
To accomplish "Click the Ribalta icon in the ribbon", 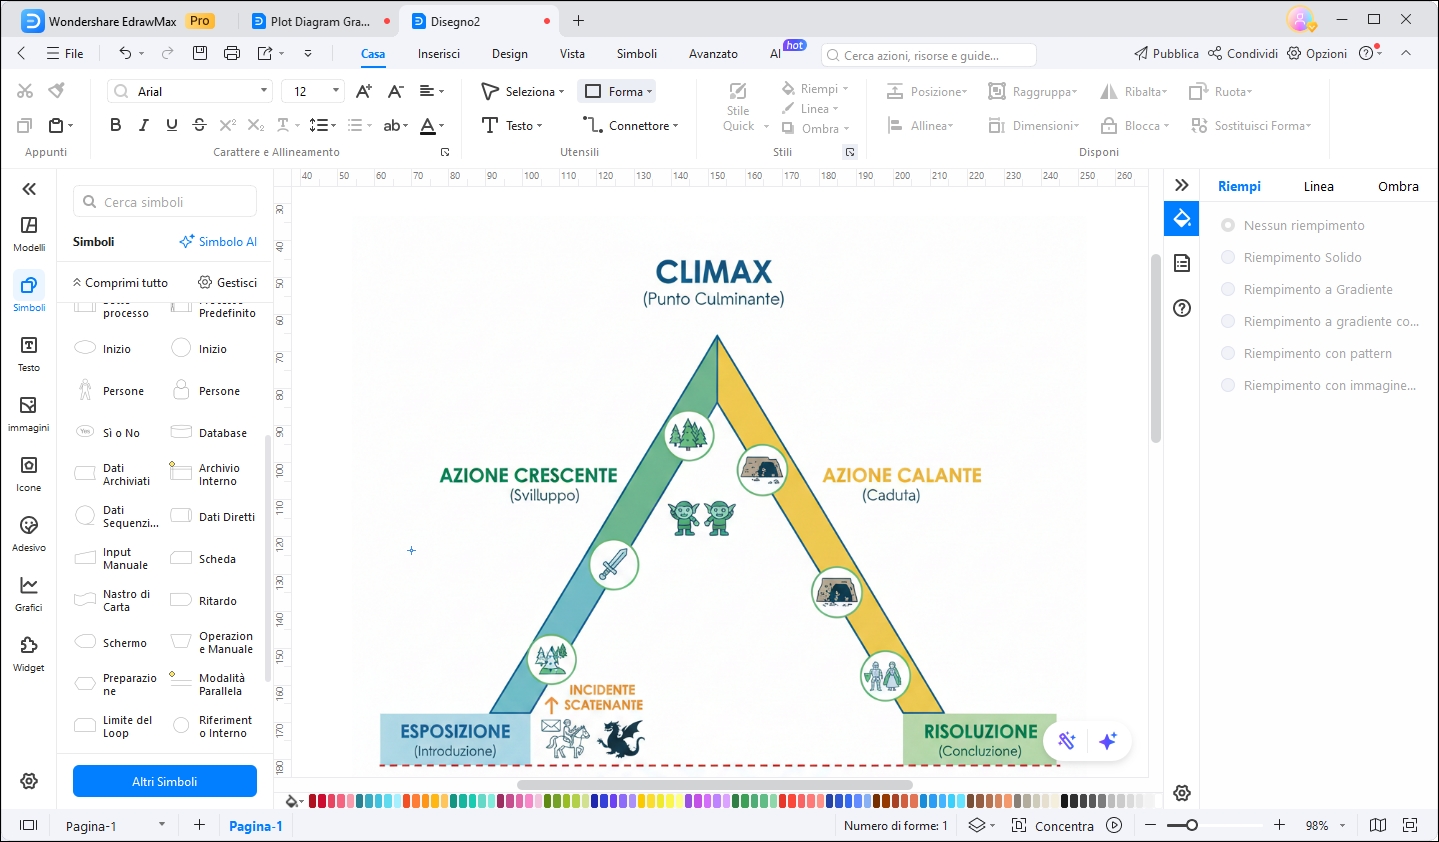I will click(x=1108, y=91).
